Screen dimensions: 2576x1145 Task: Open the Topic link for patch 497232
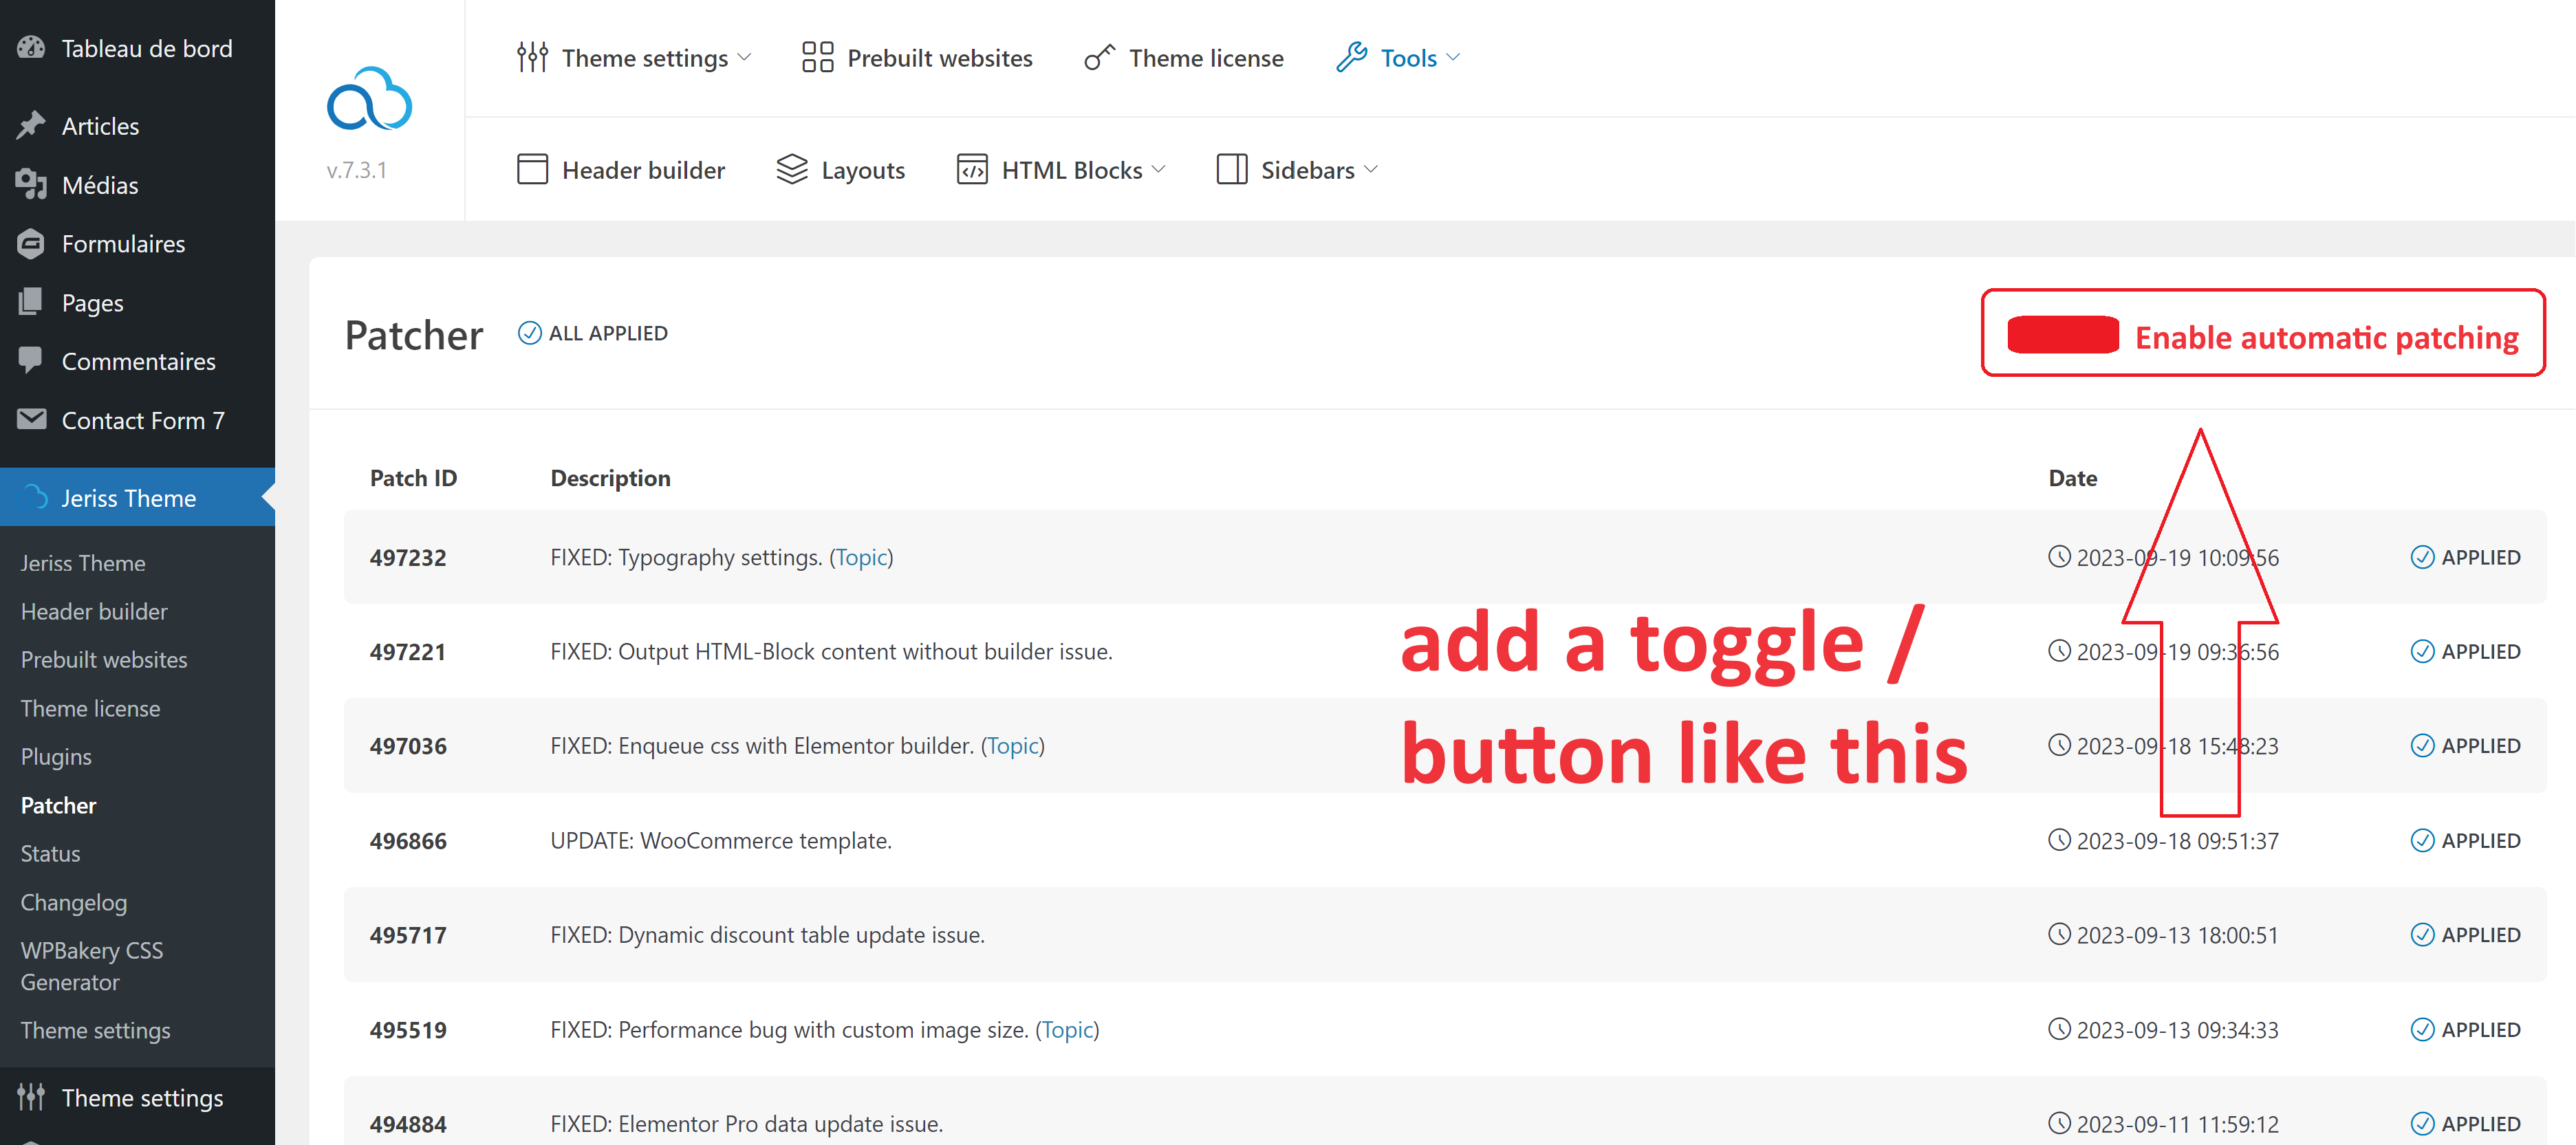click(x=861, y=557)
